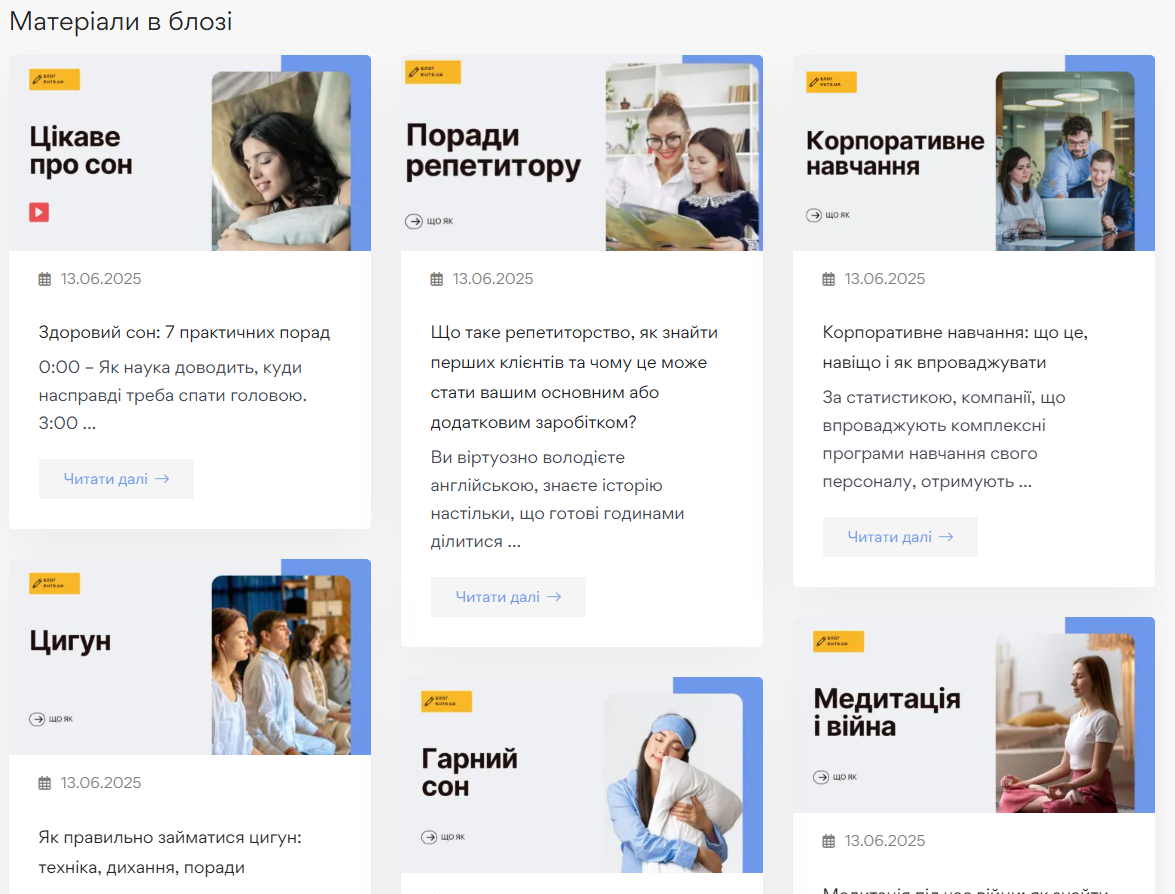The height and width of the screenshot is (894, 1175).
Task: Click Читати далі under Корпоративне навчання article
Action: (x=900, y=537)
